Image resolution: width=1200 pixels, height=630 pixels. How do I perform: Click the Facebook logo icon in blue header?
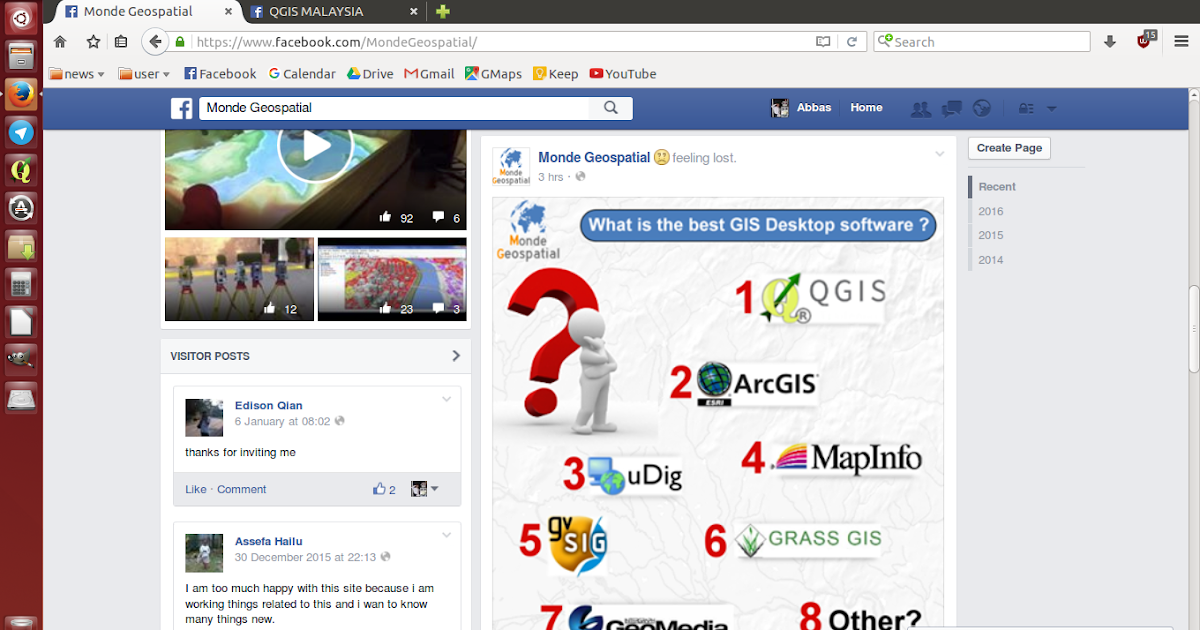point(181,109)
